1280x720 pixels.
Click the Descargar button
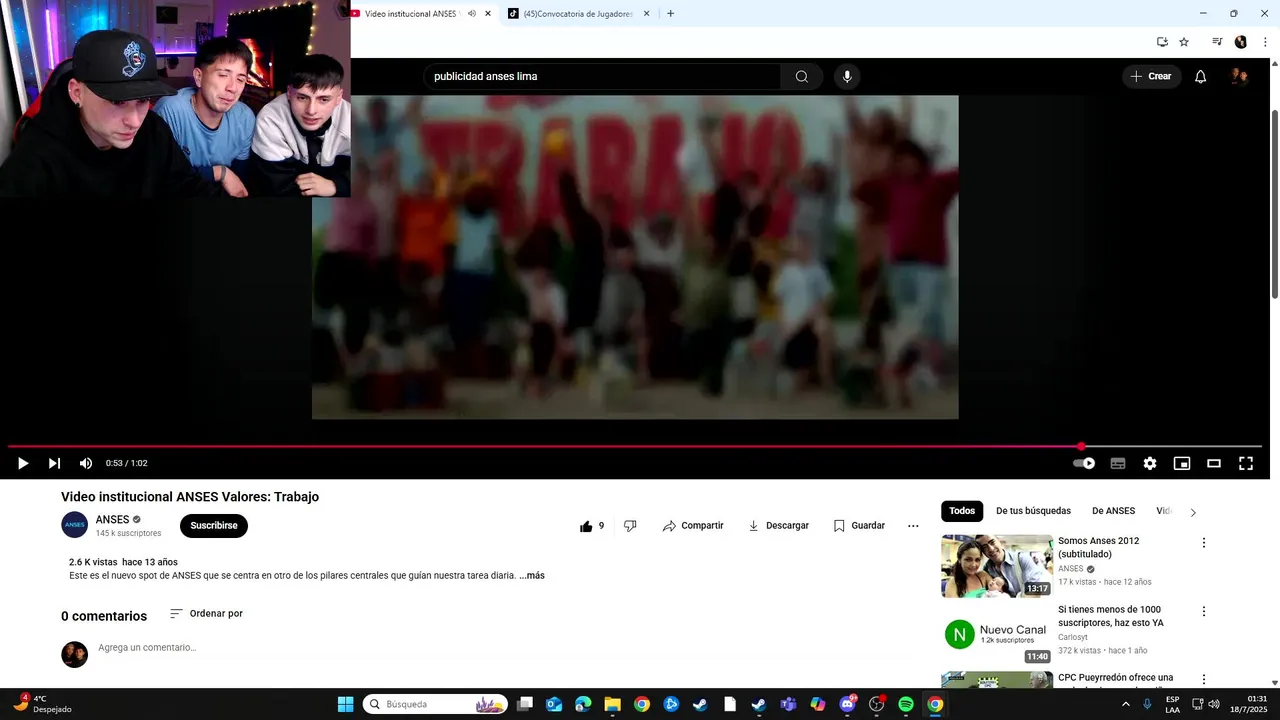[778, 526]
